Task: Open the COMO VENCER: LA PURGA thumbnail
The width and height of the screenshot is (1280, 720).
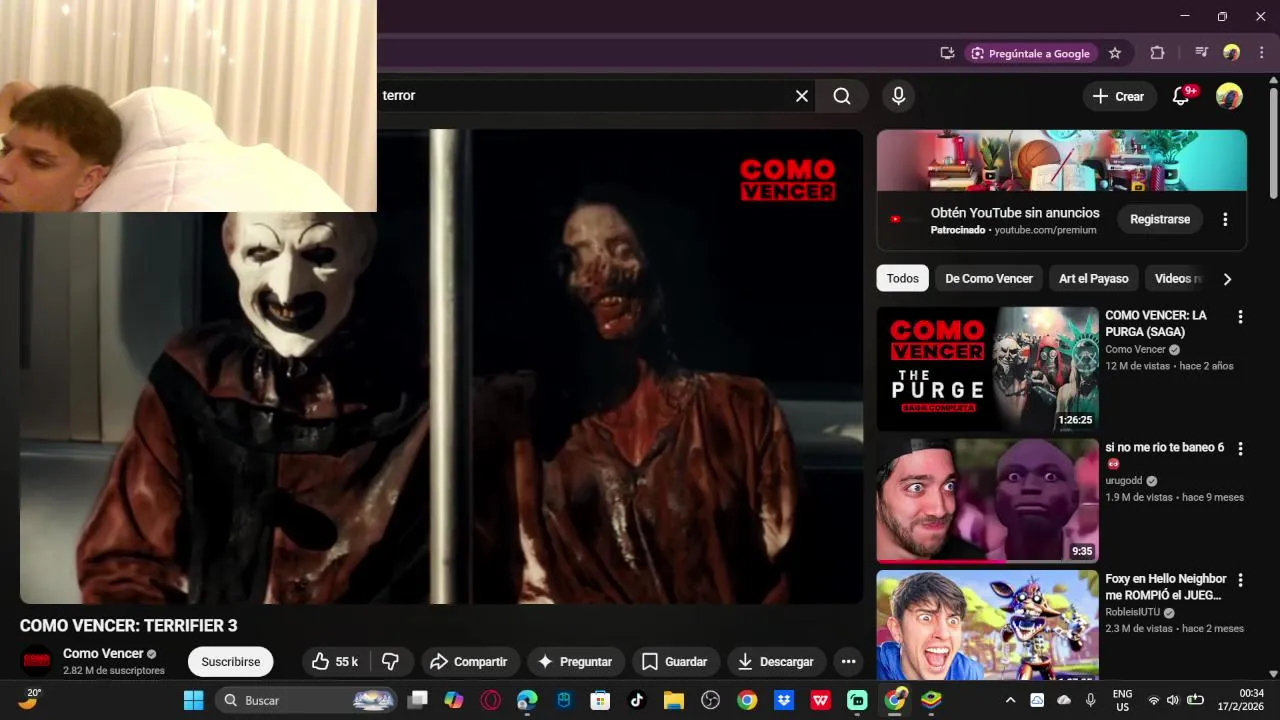Action: (x=988, y=369)
